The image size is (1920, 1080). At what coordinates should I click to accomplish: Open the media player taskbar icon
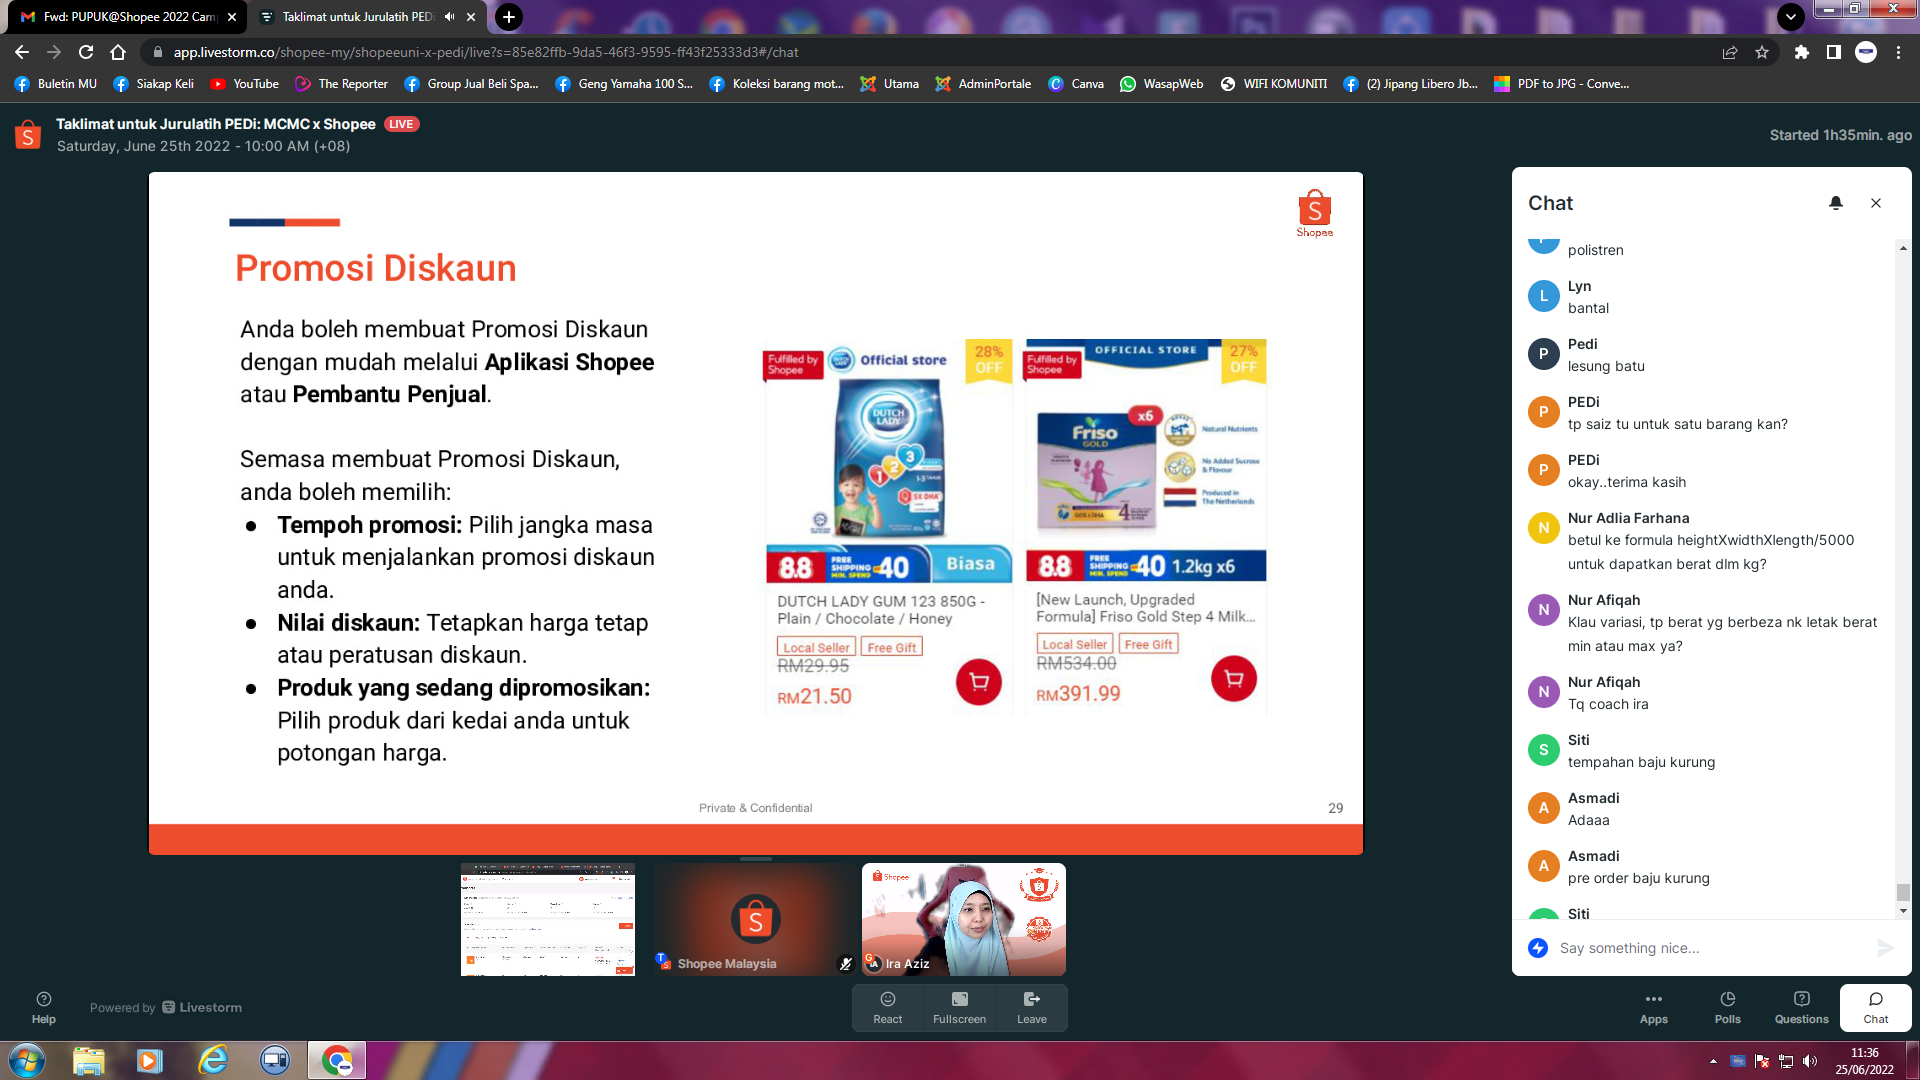pos(150,1060)
